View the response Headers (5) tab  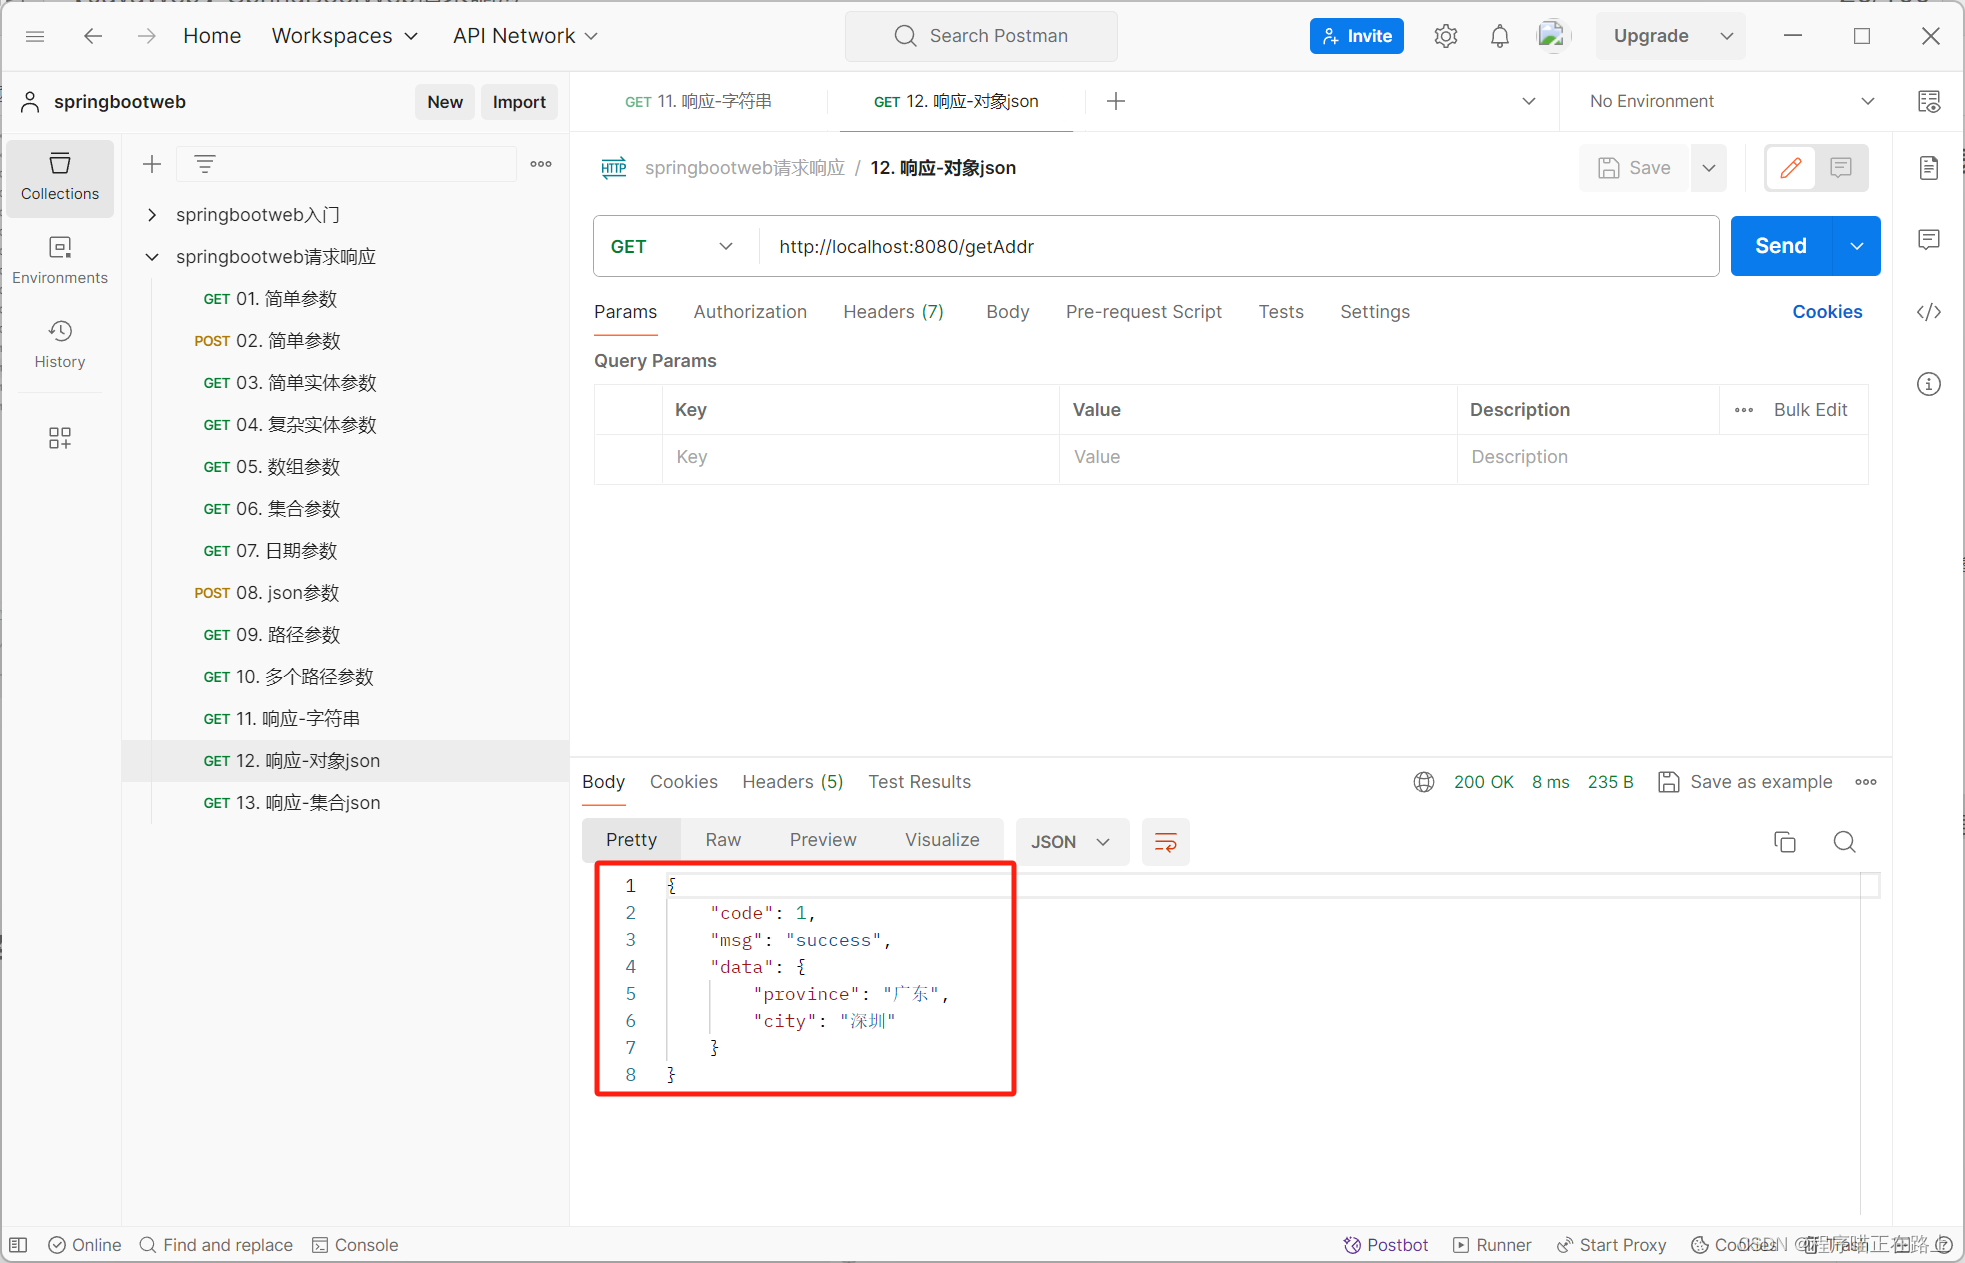pyautogui.click(x=792, y=782)
